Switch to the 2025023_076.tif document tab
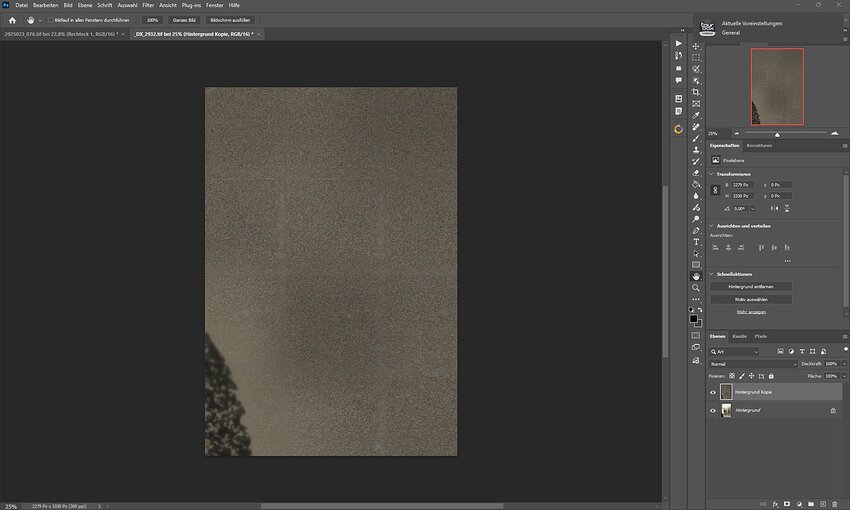The height and width of the screenshot is (510, 850). 61,34
